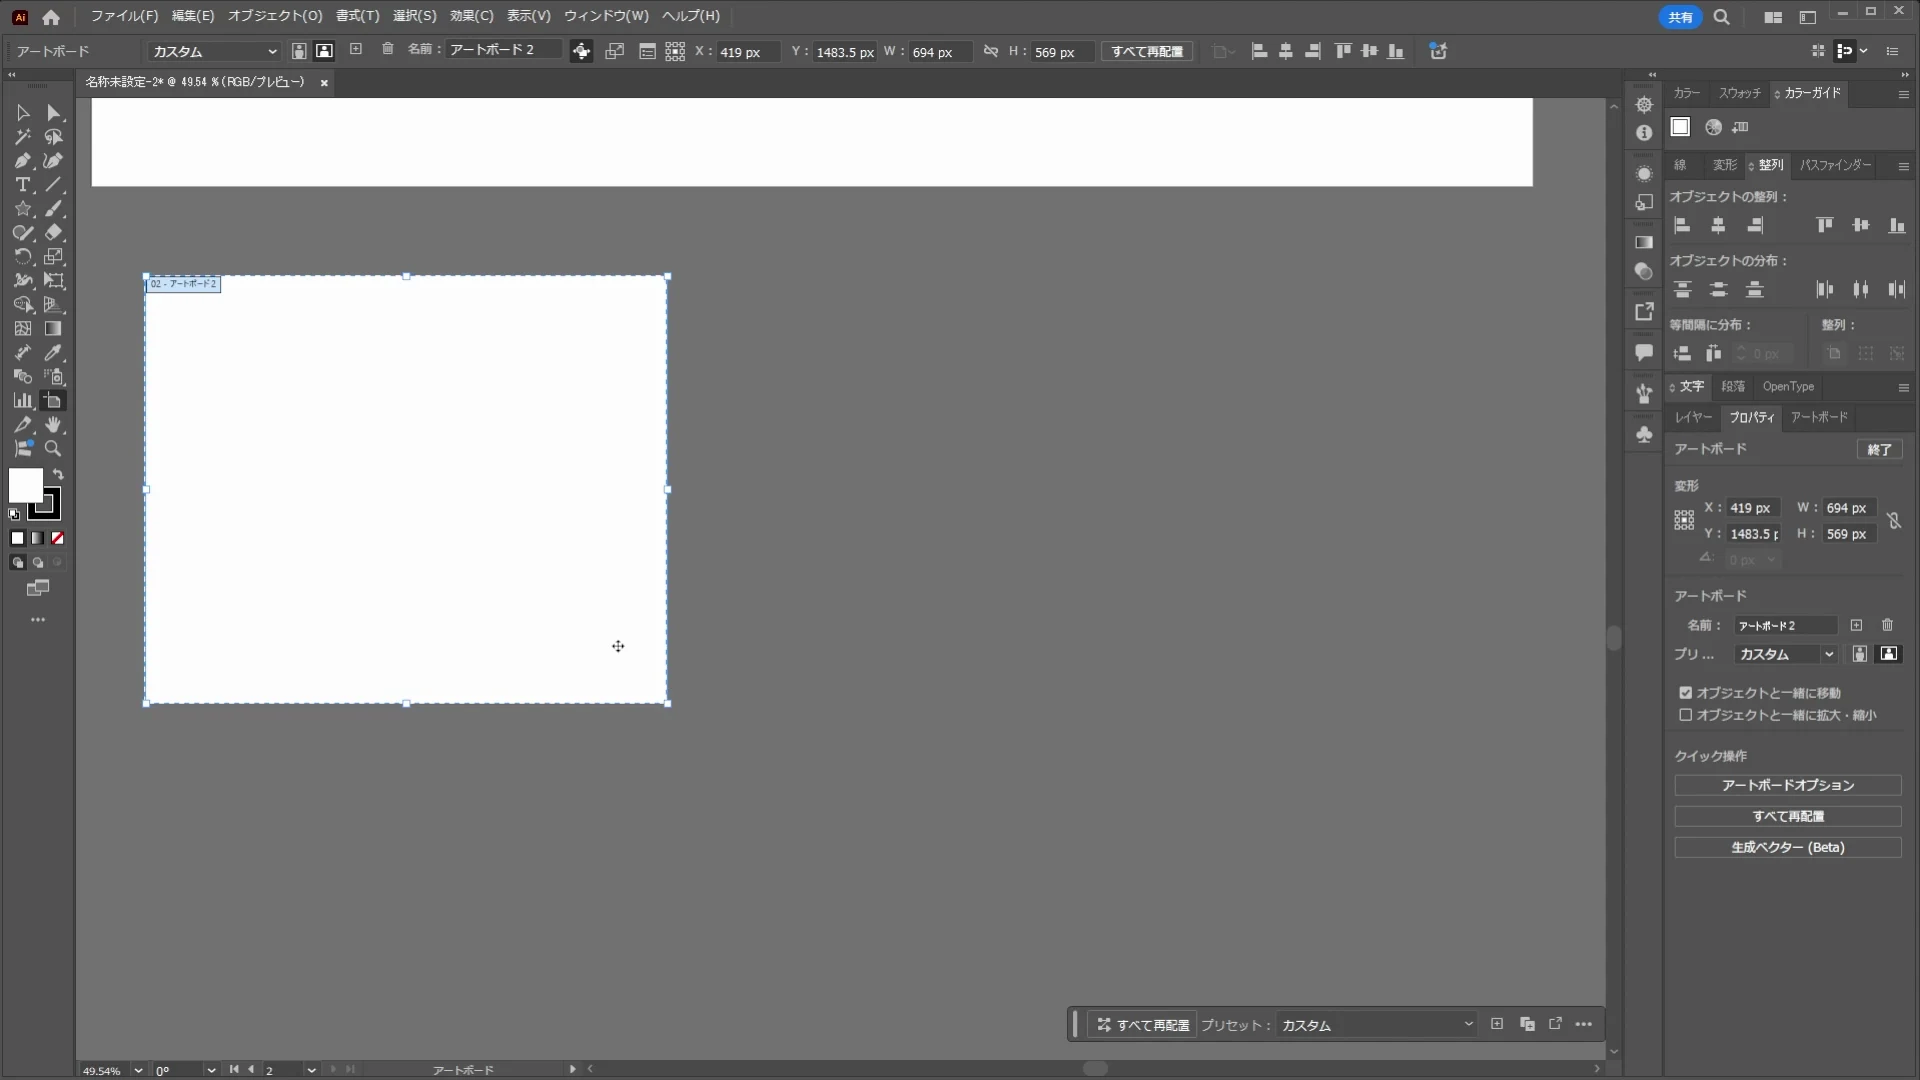Click the アートボードオプション button
Image resolution: width=1920 pixels, height=1080 pixels.
click(x=1788, y=786)
